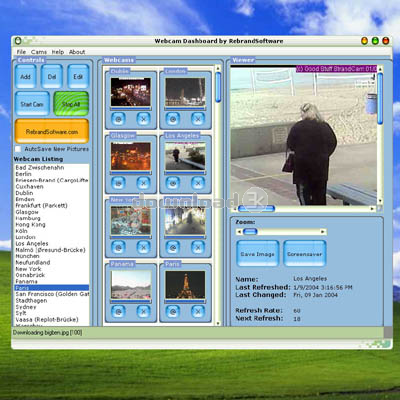Image resolution: width=400 pixels, height=400 pixels.
Task: Click the Save Image button
Action: pyautogui.click(x=258, y=254)
